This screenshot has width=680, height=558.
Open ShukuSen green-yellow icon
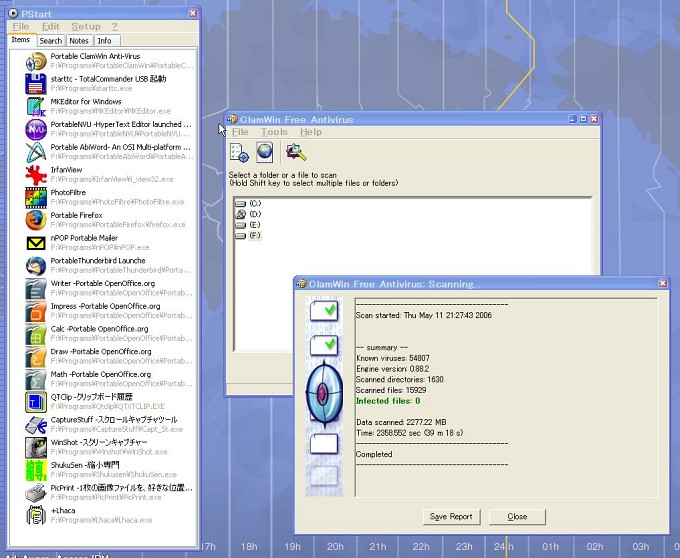point(36,470)
